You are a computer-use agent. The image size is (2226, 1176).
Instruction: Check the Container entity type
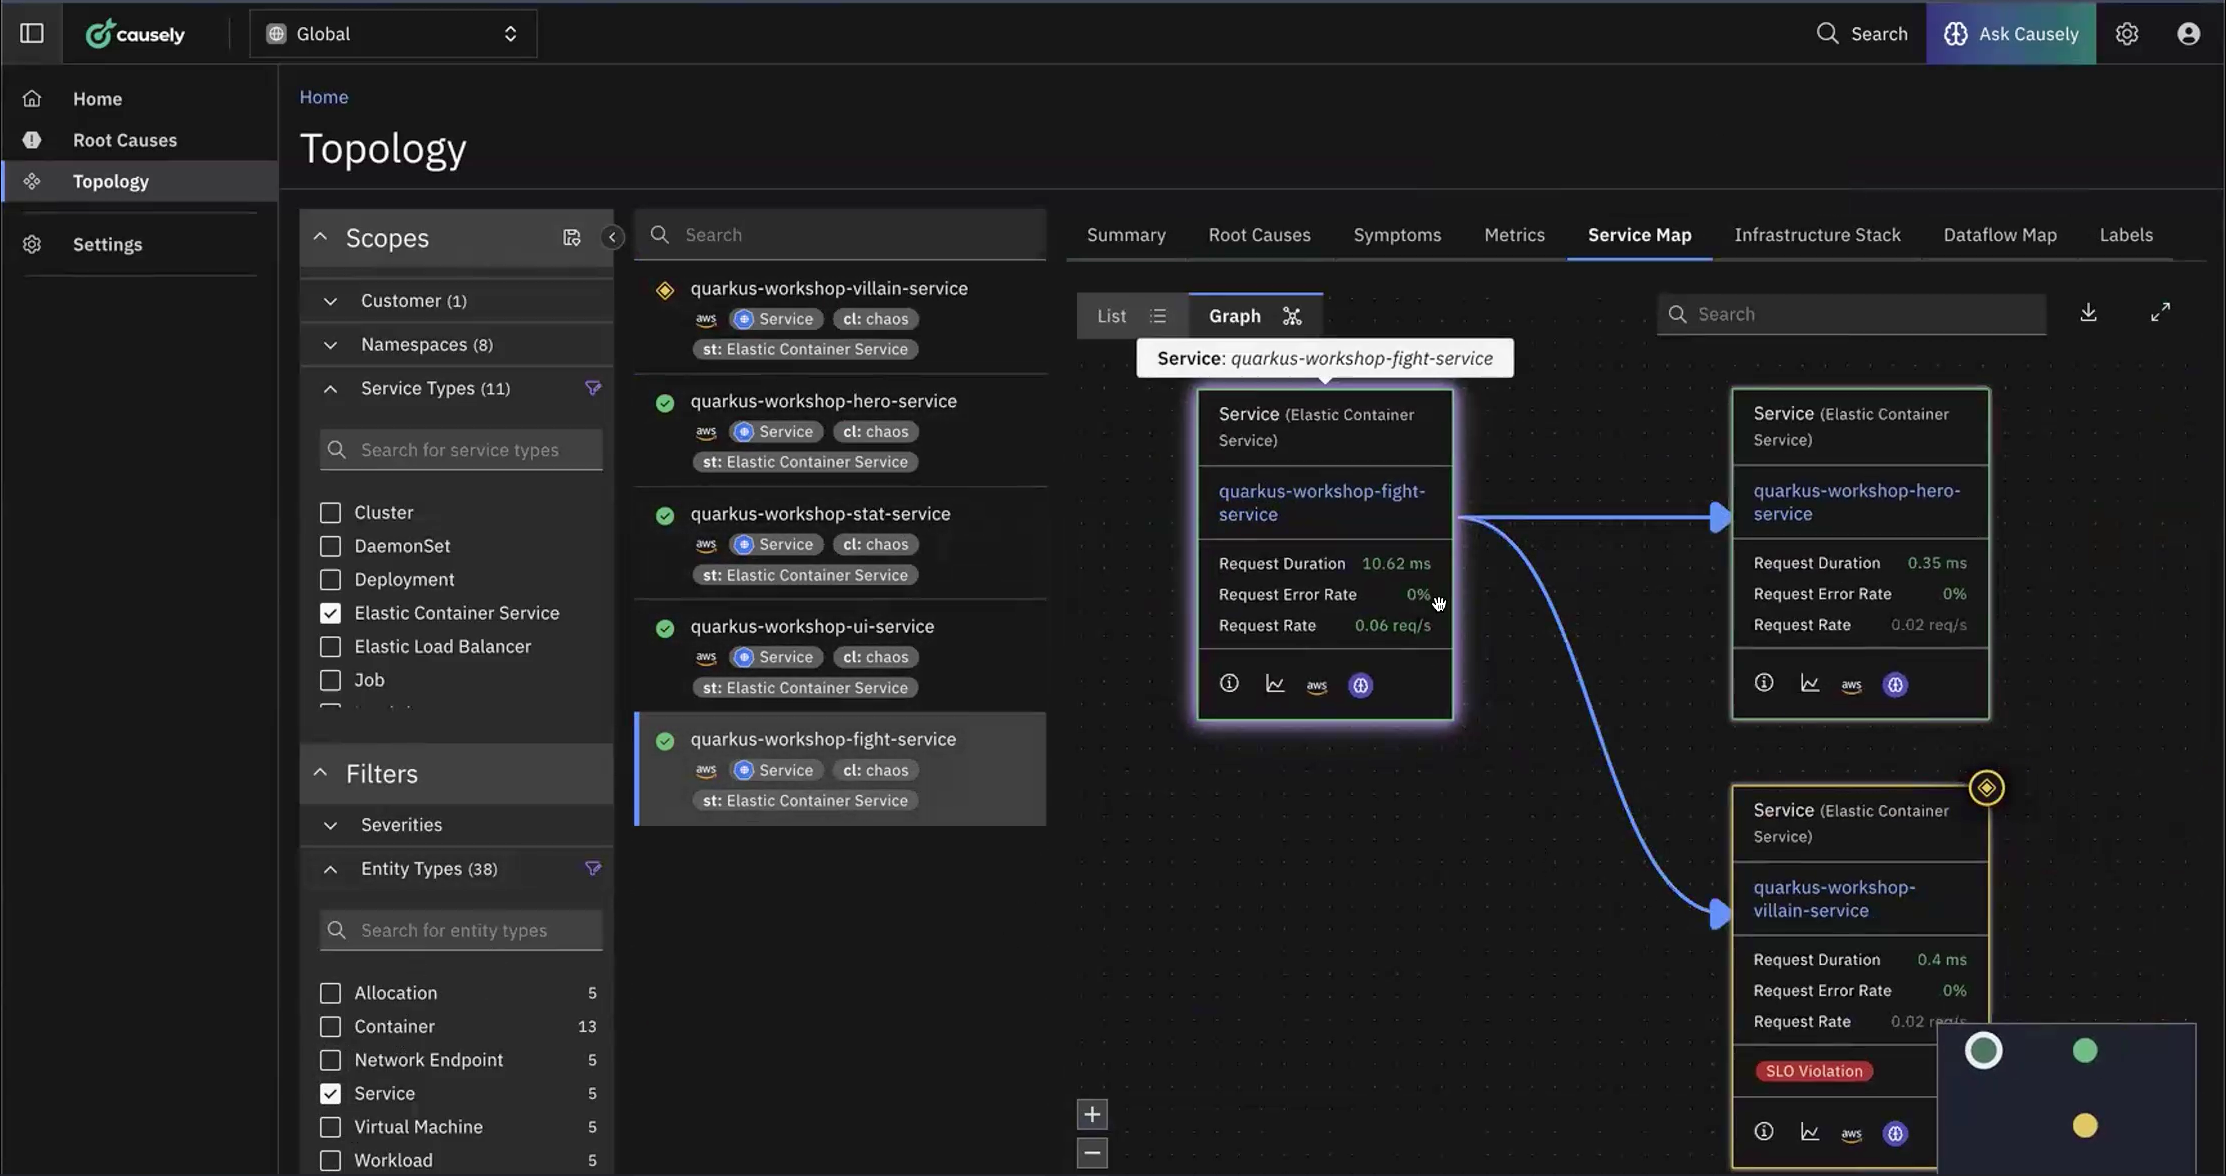click(x=330, y=1027)
